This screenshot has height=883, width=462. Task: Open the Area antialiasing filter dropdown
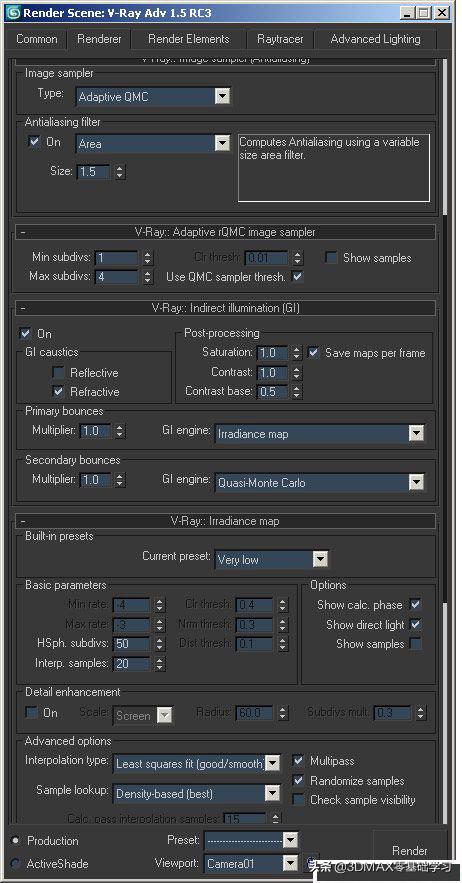(153, 144)
